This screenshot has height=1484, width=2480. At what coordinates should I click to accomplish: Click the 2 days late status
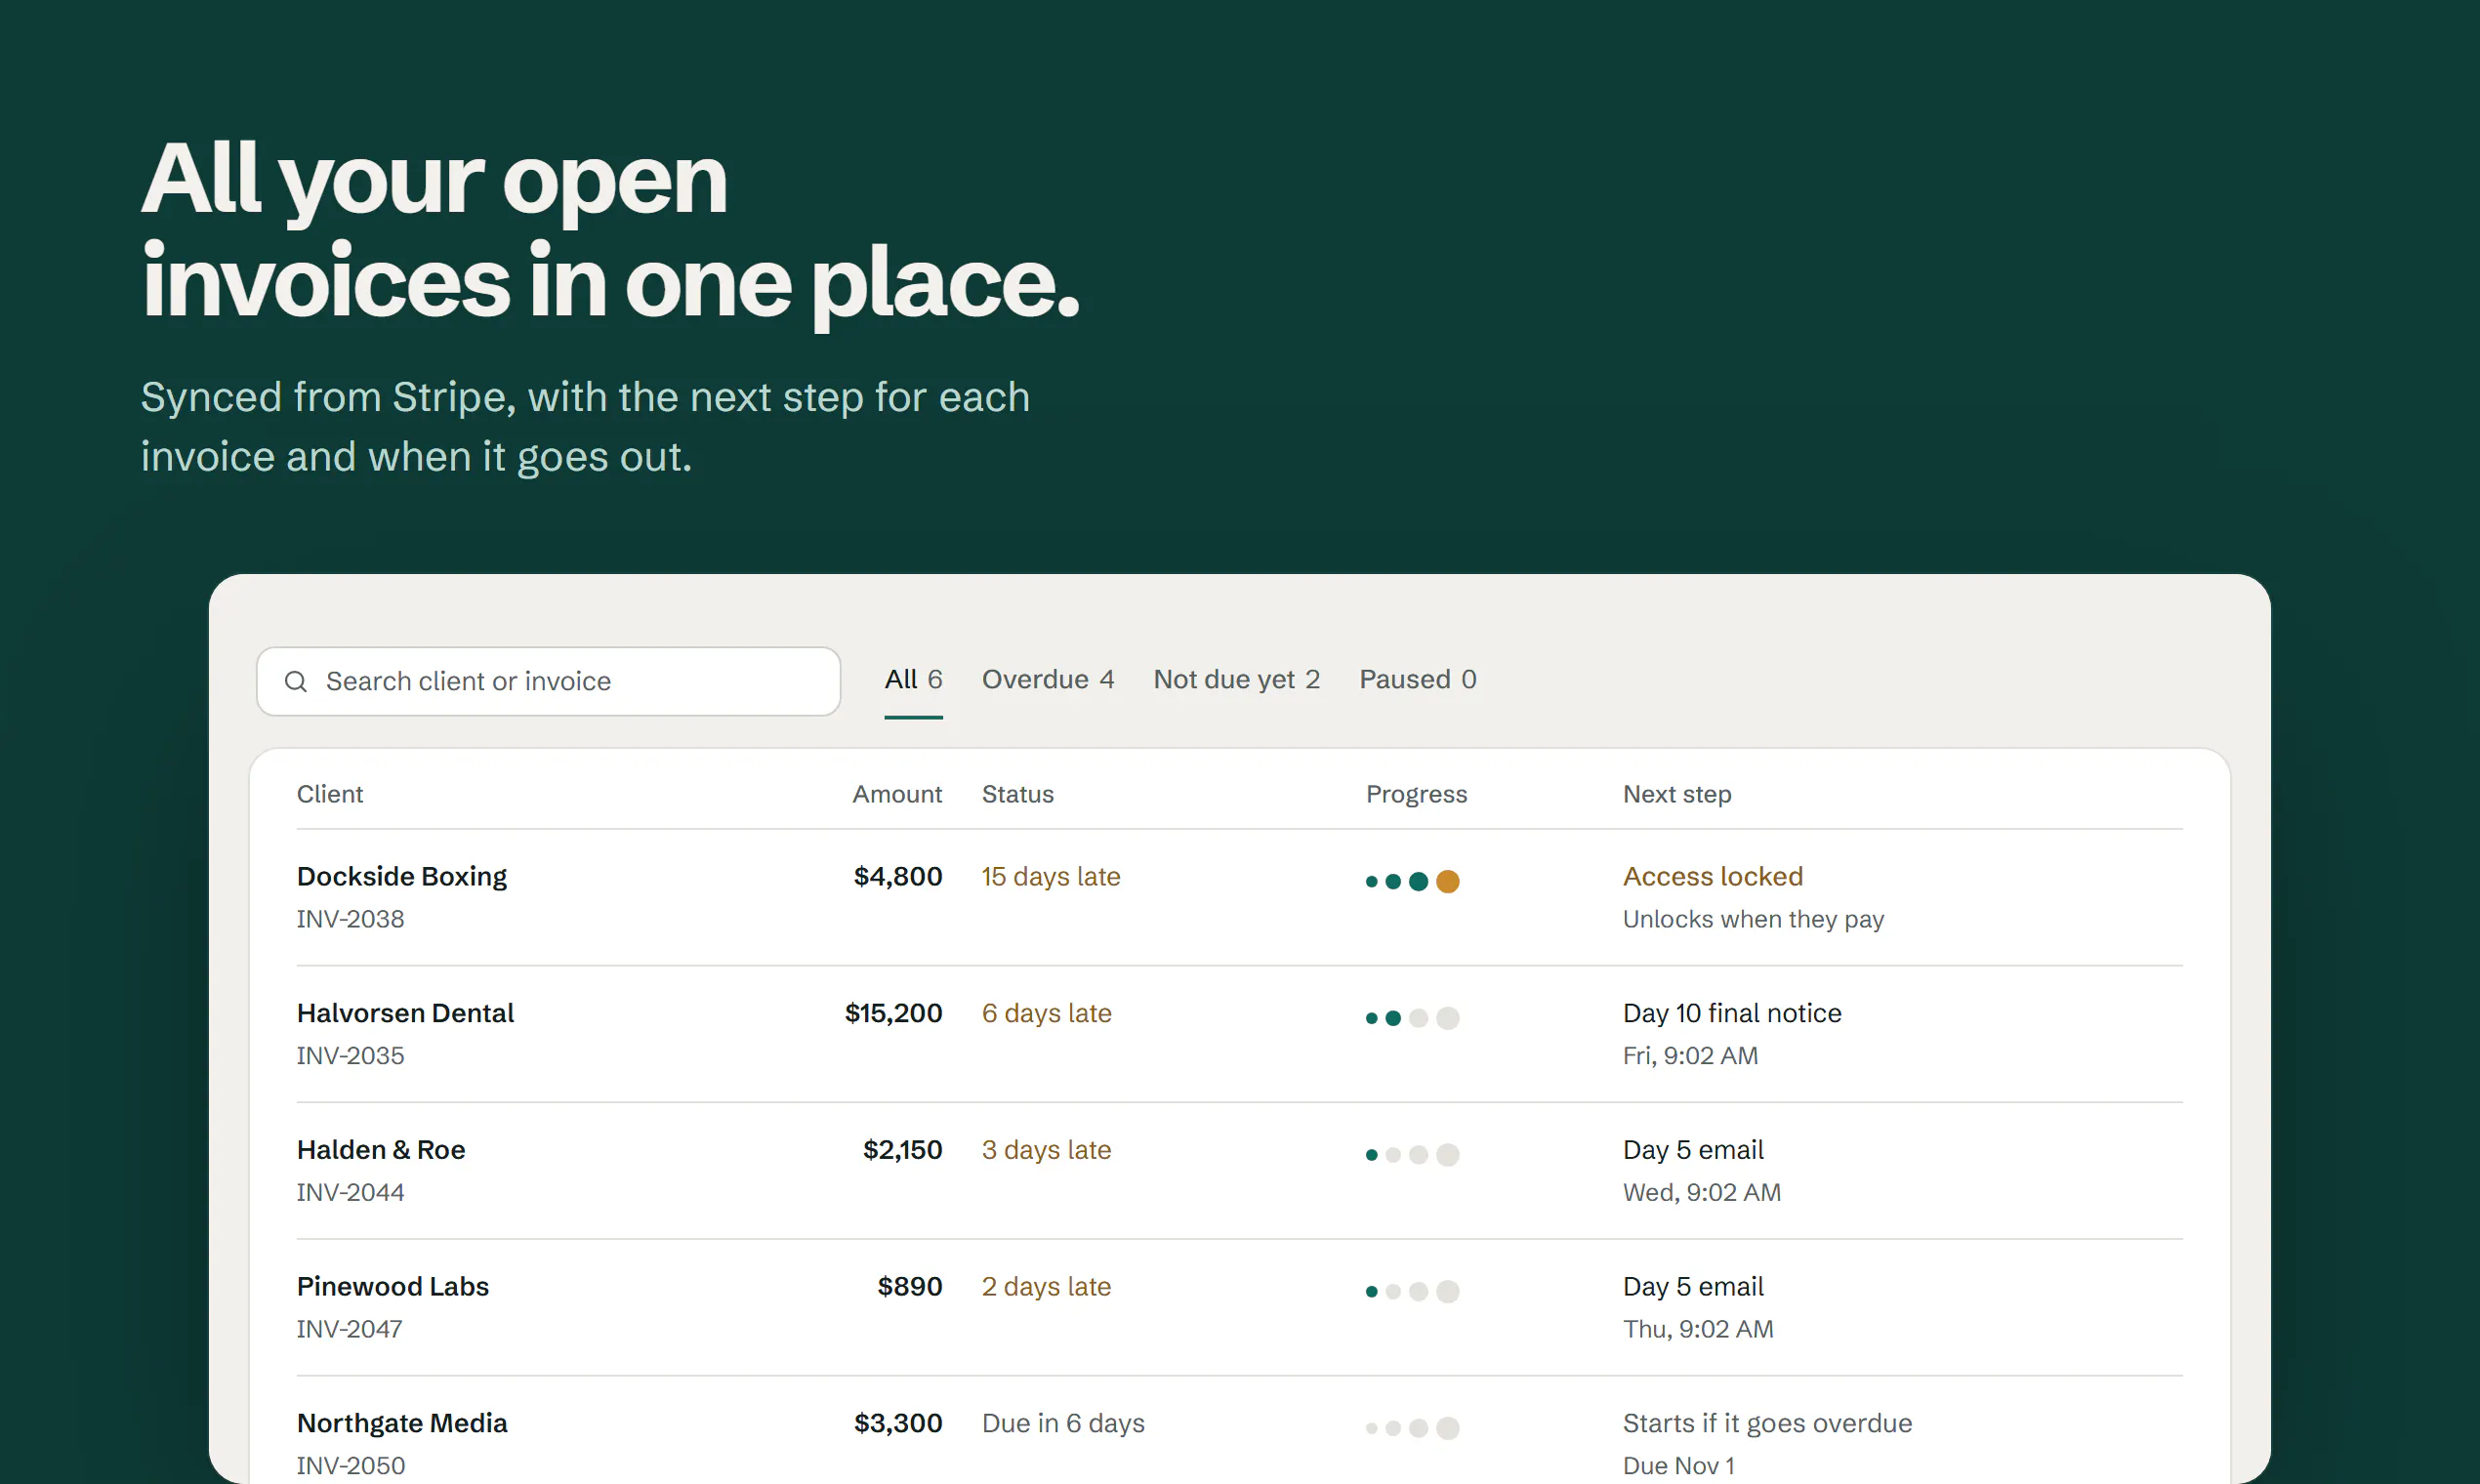click(1046, 1288)
